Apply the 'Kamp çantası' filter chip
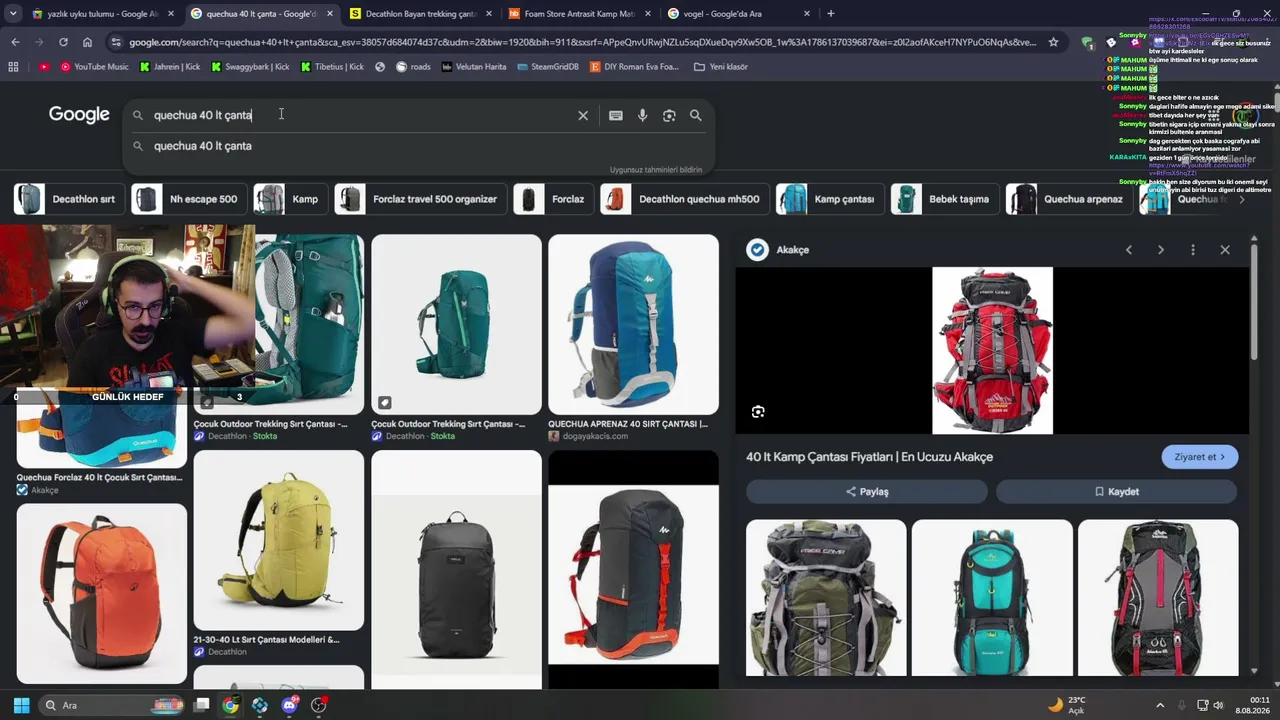The width and height of the screenshot is (1280, 720). (x=829, y=199)
